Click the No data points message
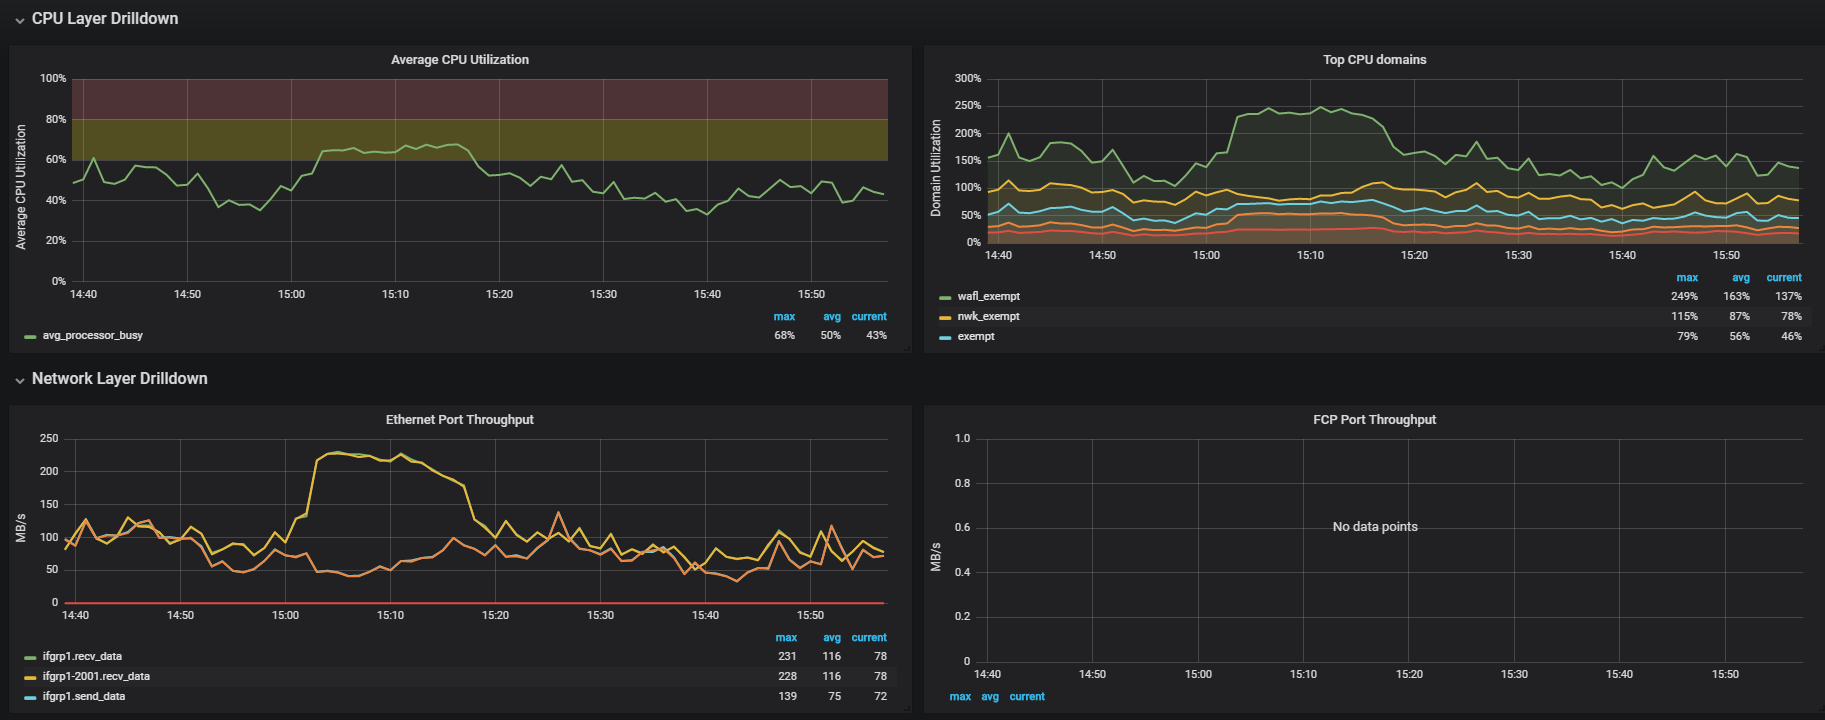1825x720 pixels. pyautogui.click(x=1374, y=527)
